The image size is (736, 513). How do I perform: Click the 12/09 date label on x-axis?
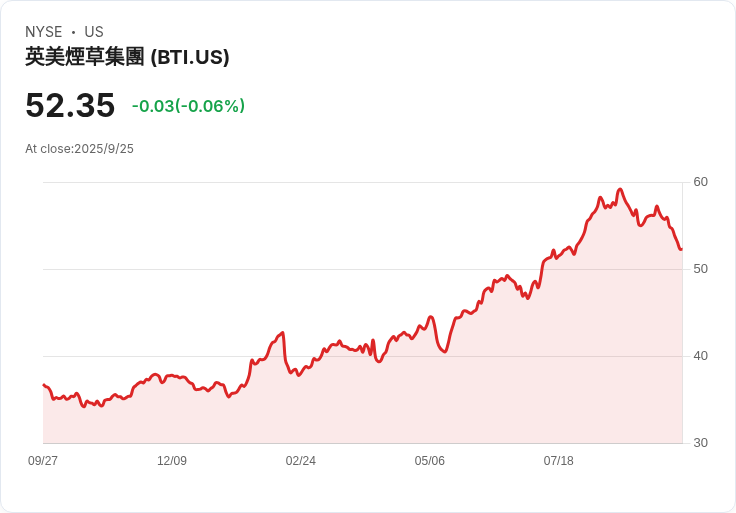[172, 461]
